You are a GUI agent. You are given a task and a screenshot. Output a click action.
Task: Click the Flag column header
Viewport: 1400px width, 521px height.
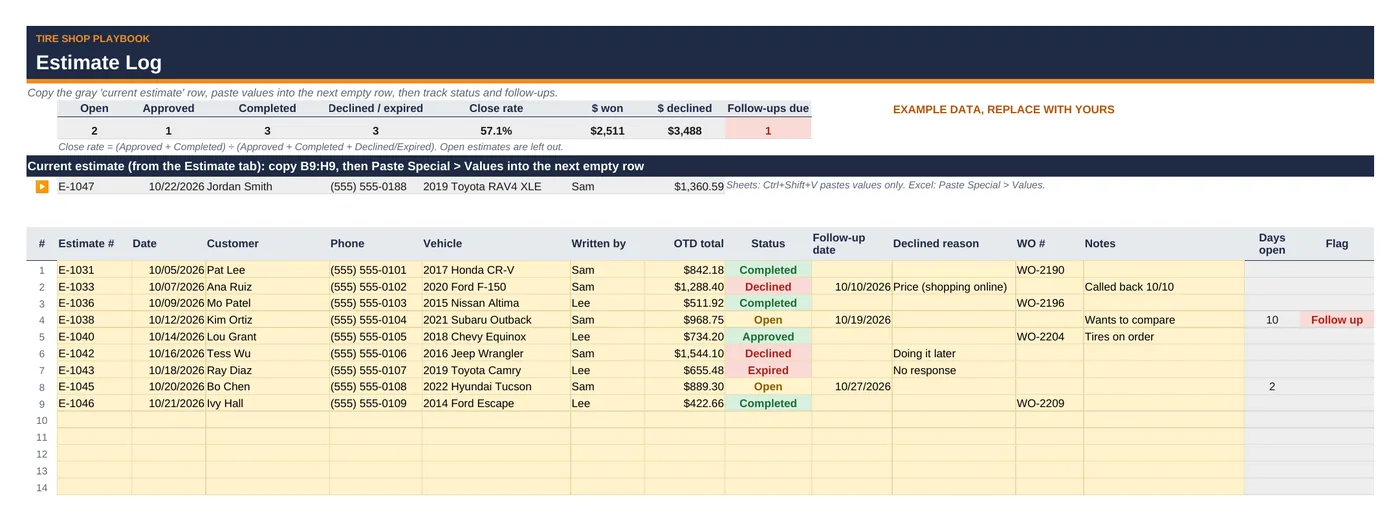pos(1337,243)
